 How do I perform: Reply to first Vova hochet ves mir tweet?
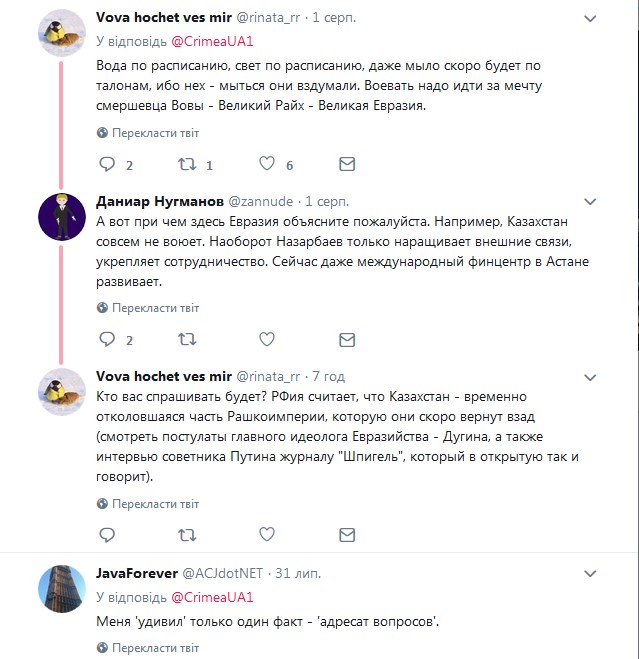pos(108,164)
